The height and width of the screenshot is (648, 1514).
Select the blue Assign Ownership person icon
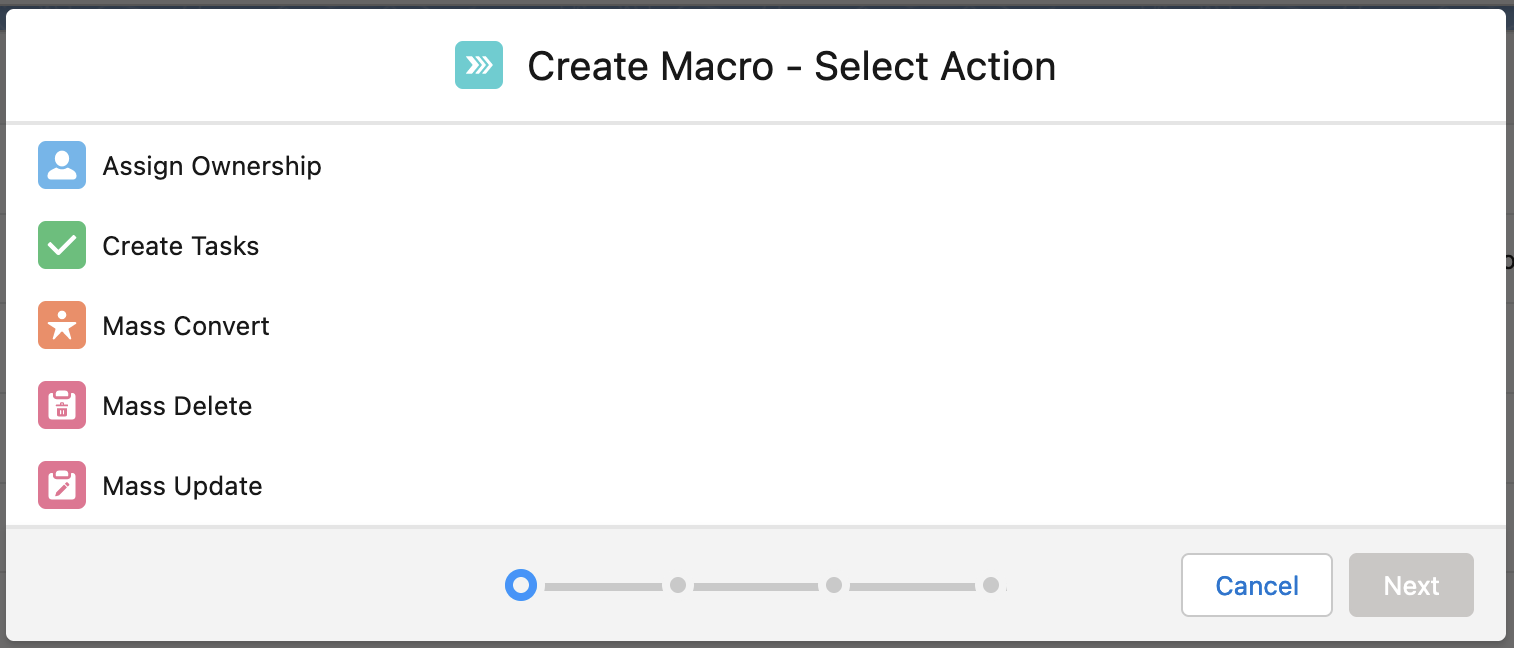[x=62, y=165]
